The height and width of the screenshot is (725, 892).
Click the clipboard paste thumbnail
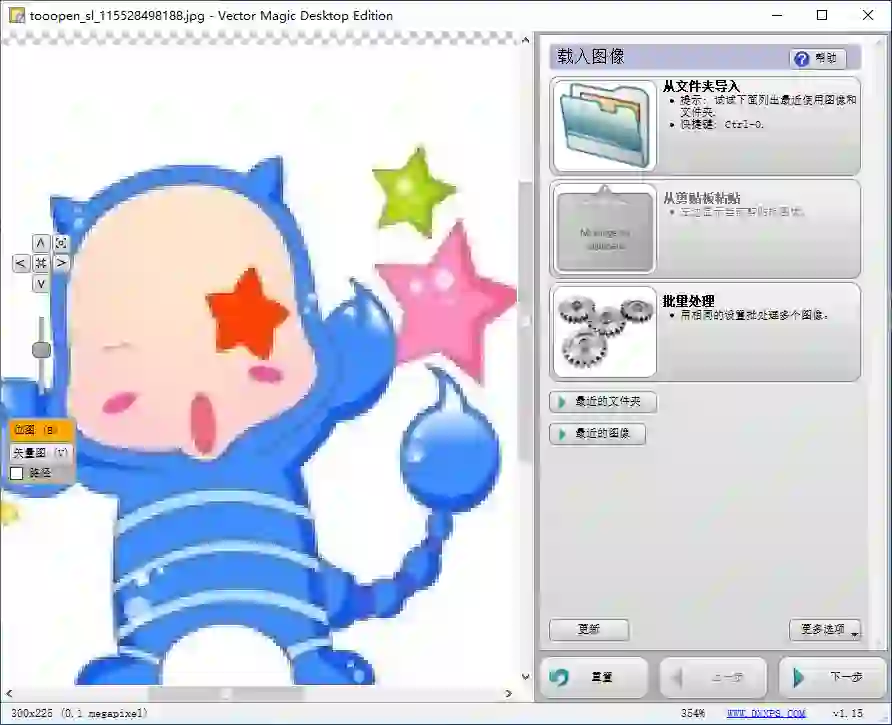[604, 229]
